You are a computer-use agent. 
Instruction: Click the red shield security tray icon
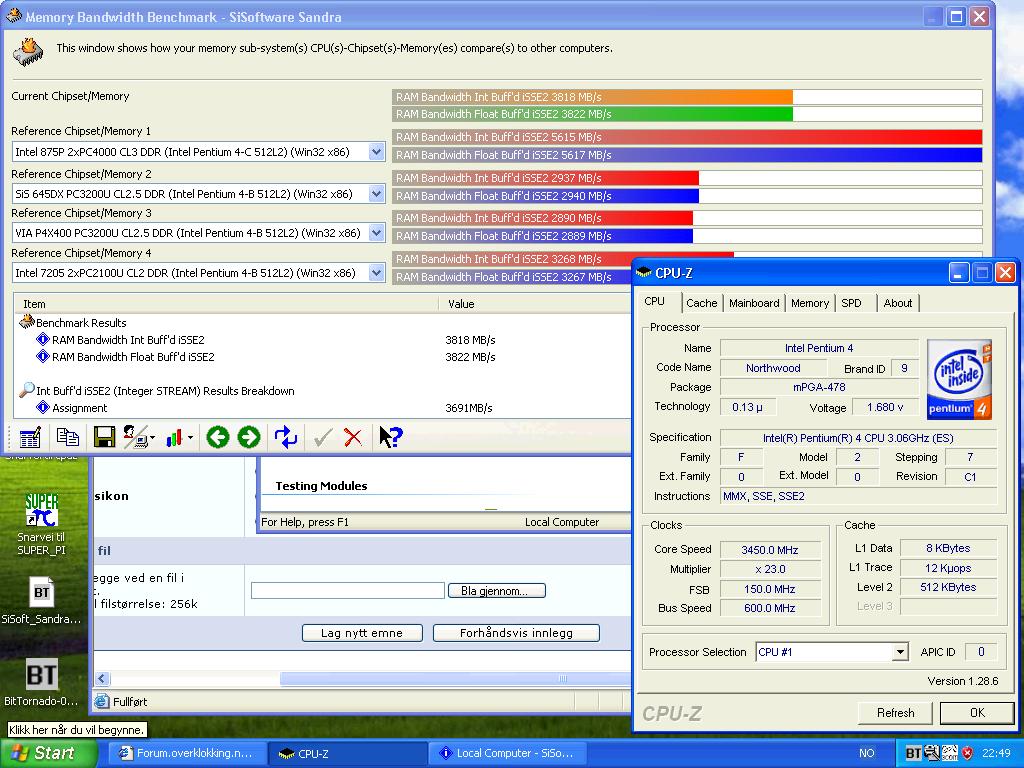[x=967, y=753]
